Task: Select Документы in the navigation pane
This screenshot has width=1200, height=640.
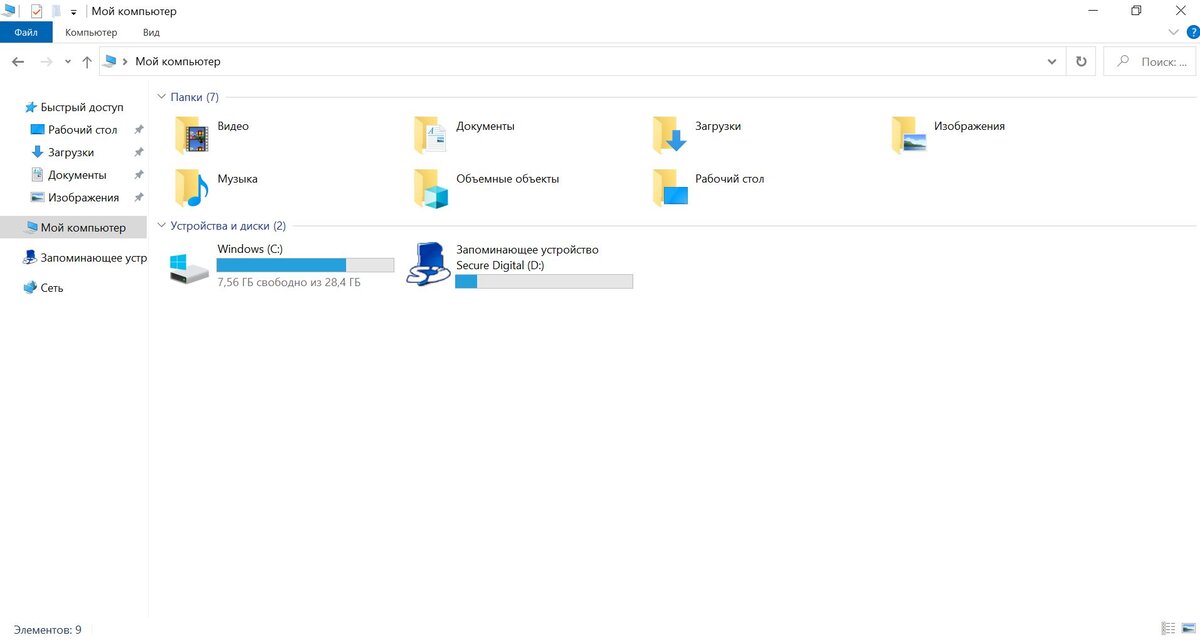Action: (x=77, y=175)
